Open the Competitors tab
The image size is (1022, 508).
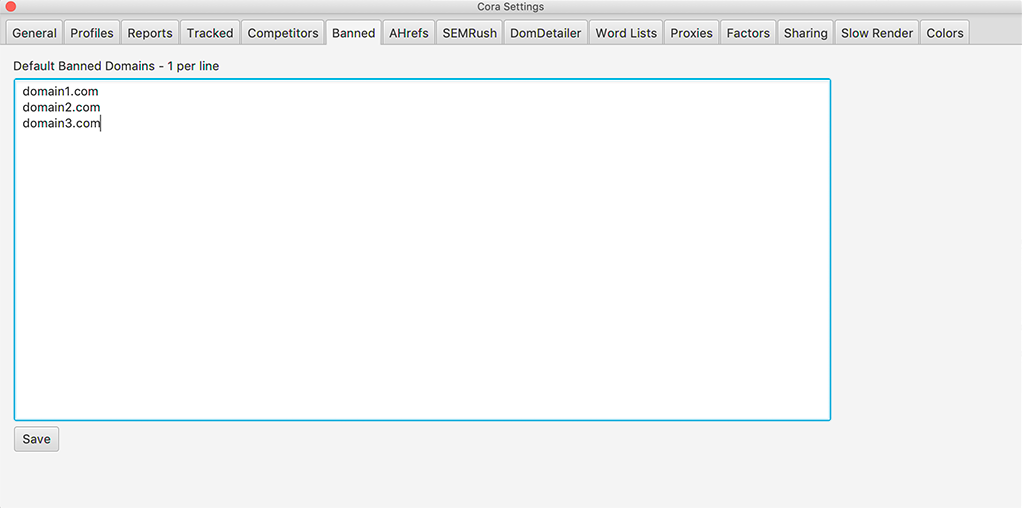coord(283,33)
